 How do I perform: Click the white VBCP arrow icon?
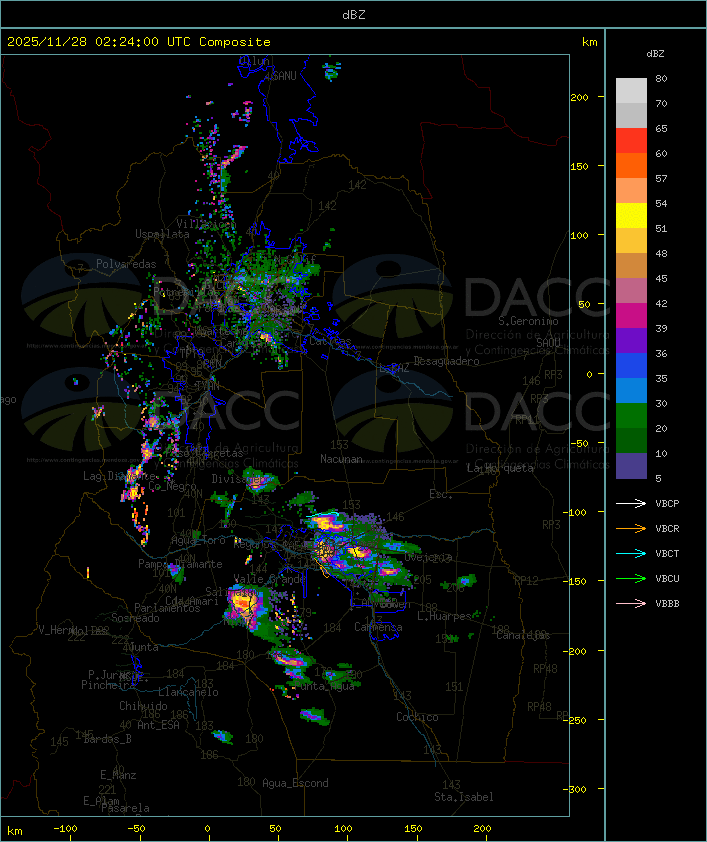click(x=631, y=503)
